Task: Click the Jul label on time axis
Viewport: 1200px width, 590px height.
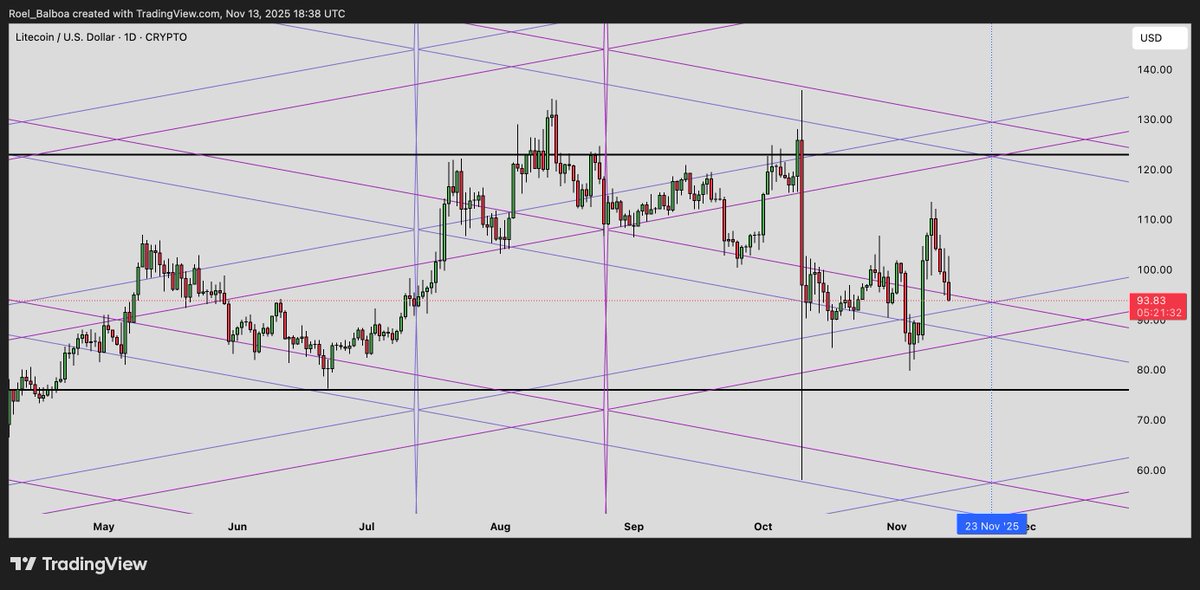Action: coord(367,525)
